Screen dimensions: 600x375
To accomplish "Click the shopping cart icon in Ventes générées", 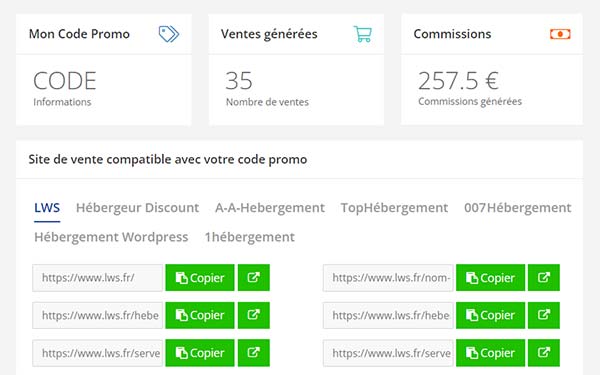I will coord(362,34).
